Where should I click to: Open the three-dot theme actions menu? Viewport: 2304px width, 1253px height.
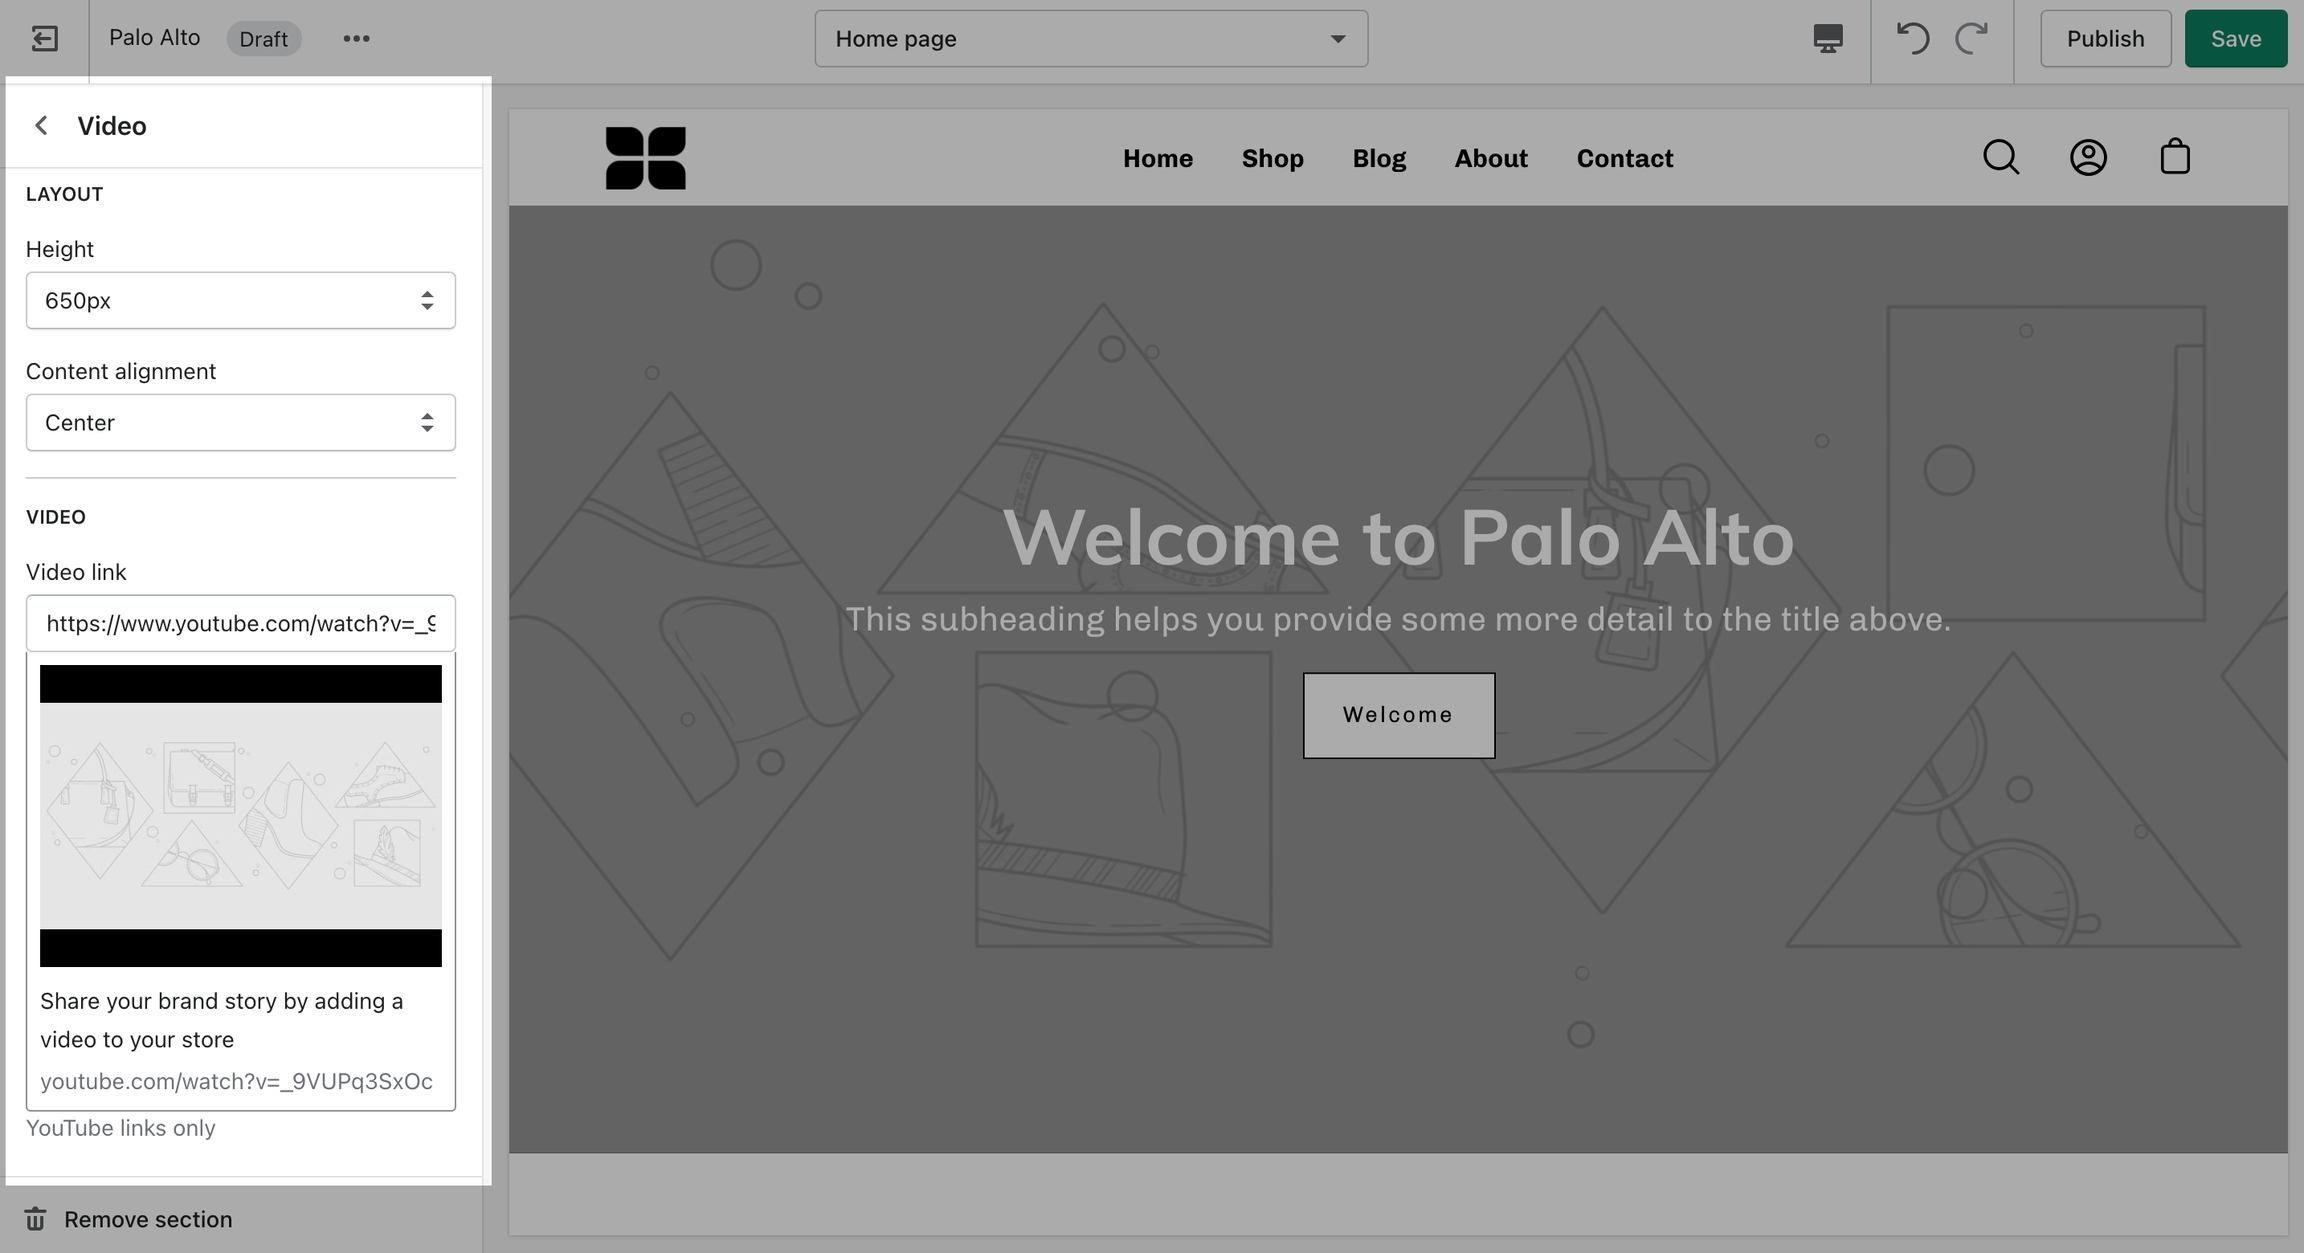(356, 39)
